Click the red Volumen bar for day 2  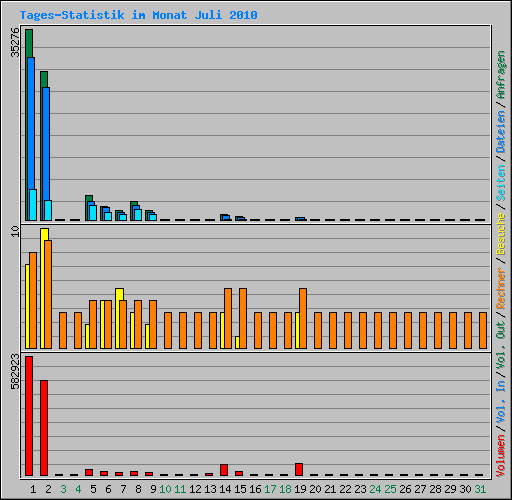pyautogui.click(x=44, y=428)
